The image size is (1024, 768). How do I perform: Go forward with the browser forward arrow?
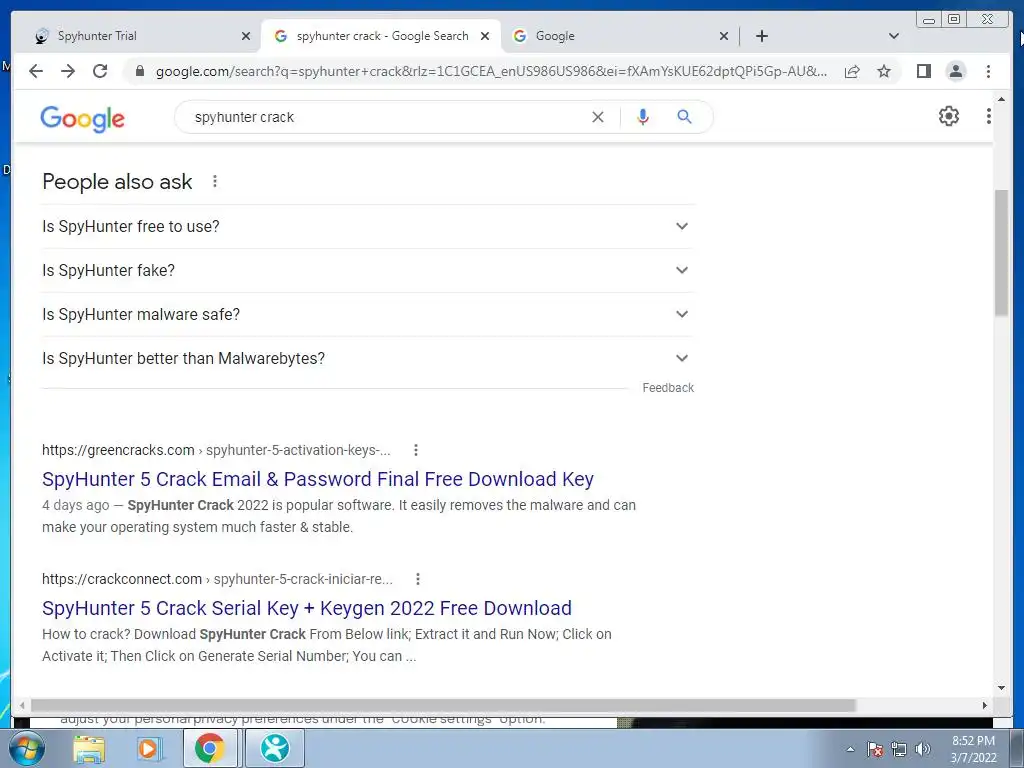click(x=68, y=71)
